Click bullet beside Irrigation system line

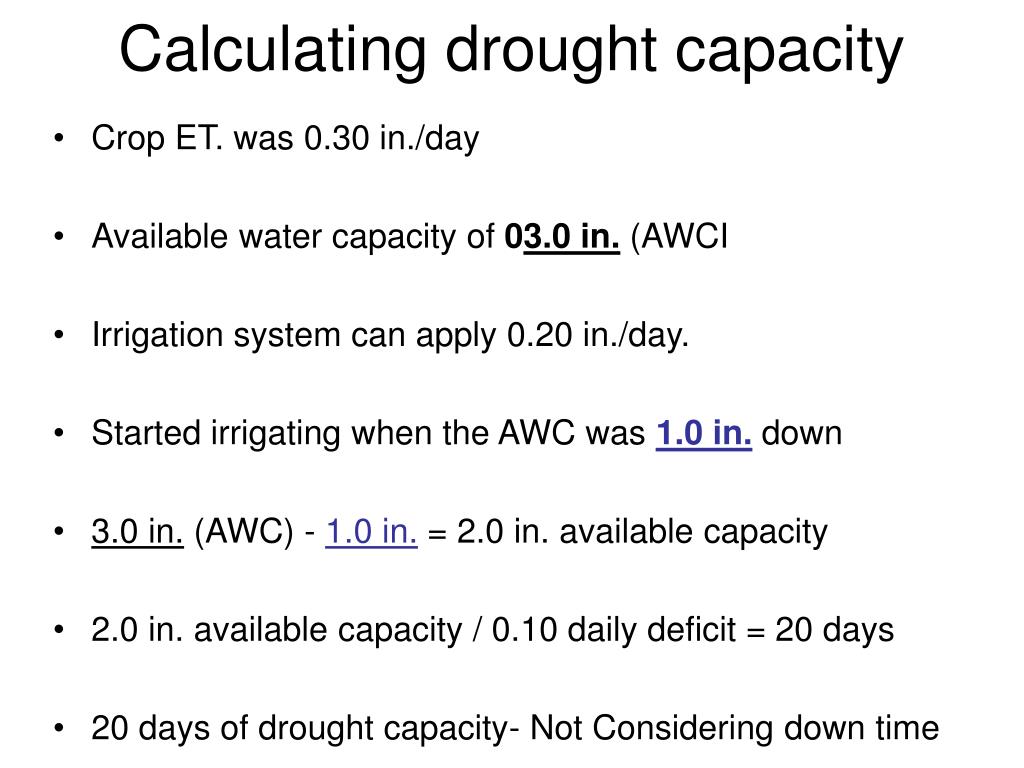[59, 335]
